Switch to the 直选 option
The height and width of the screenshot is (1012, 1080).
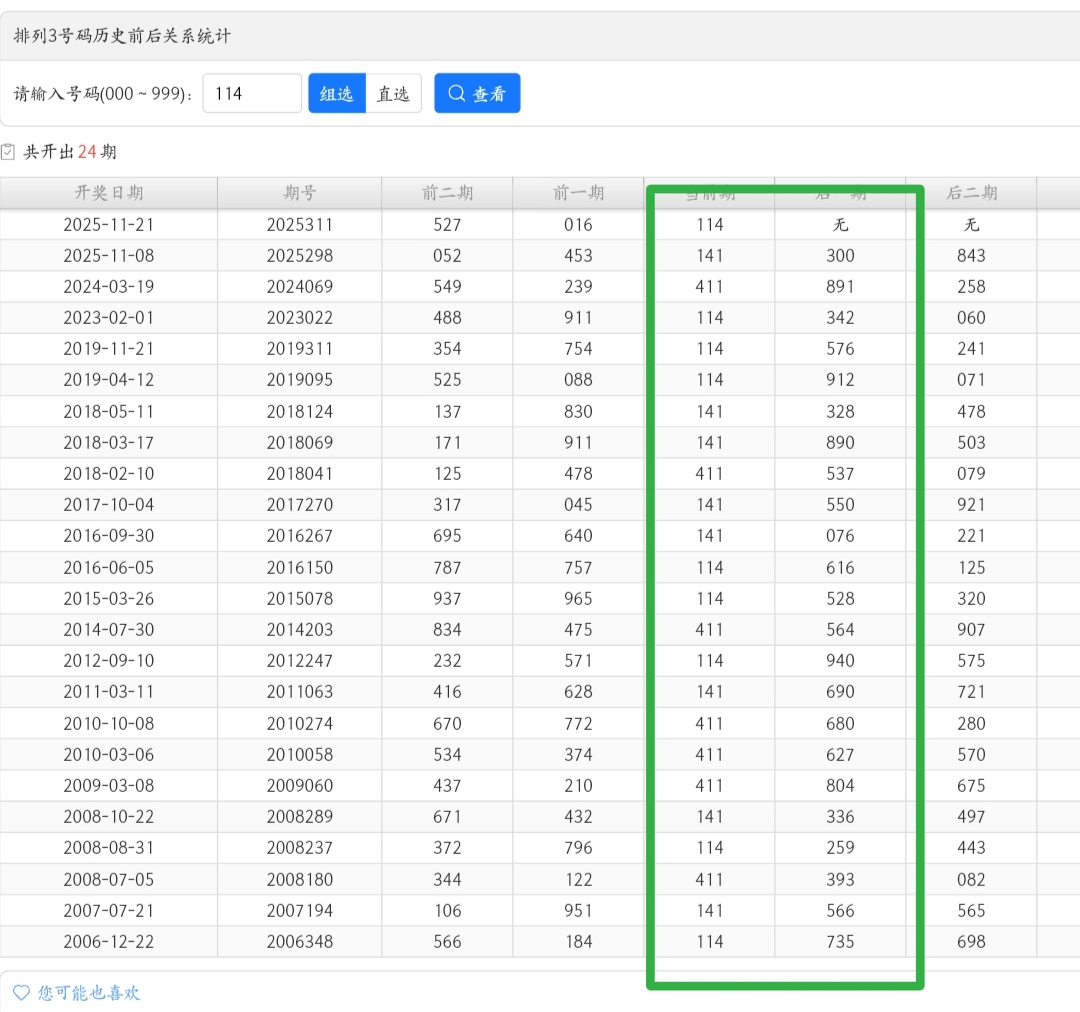click(393, 94)
